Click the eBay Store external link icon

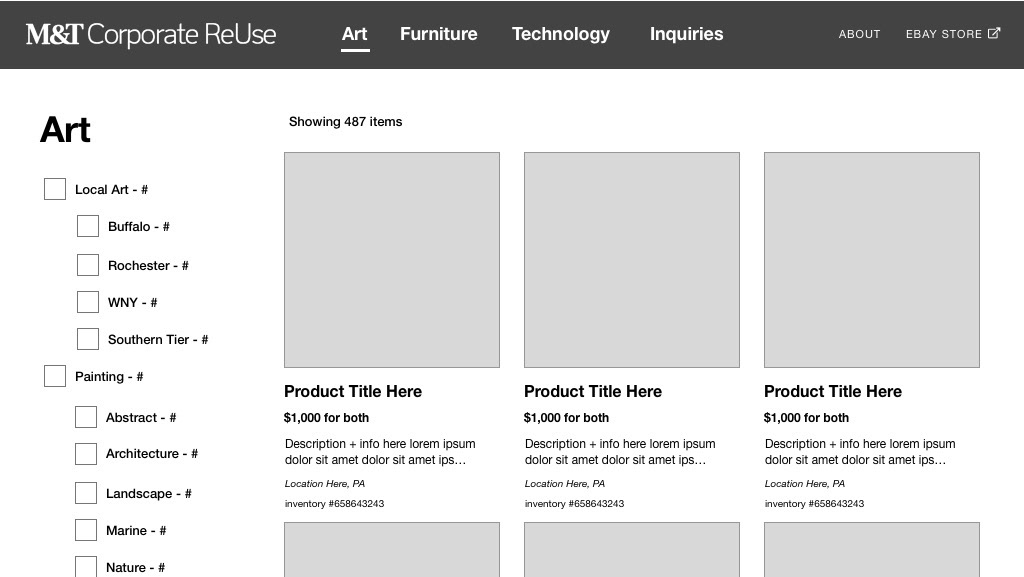[993, 33]
